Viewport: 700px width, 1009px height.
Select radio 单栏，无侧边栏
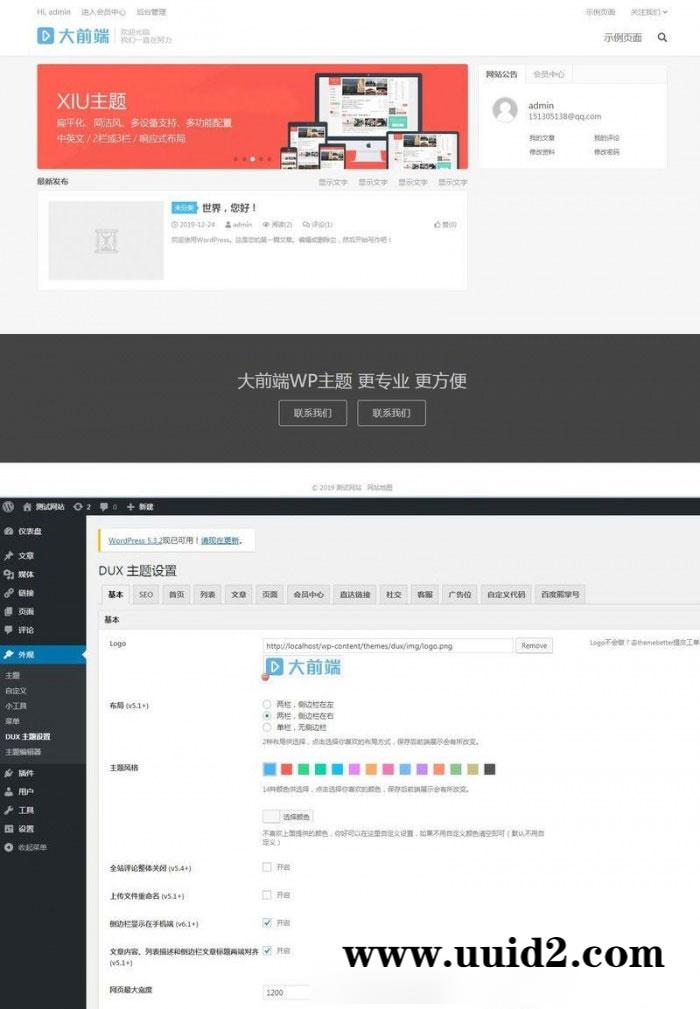[x=266, y=727]
